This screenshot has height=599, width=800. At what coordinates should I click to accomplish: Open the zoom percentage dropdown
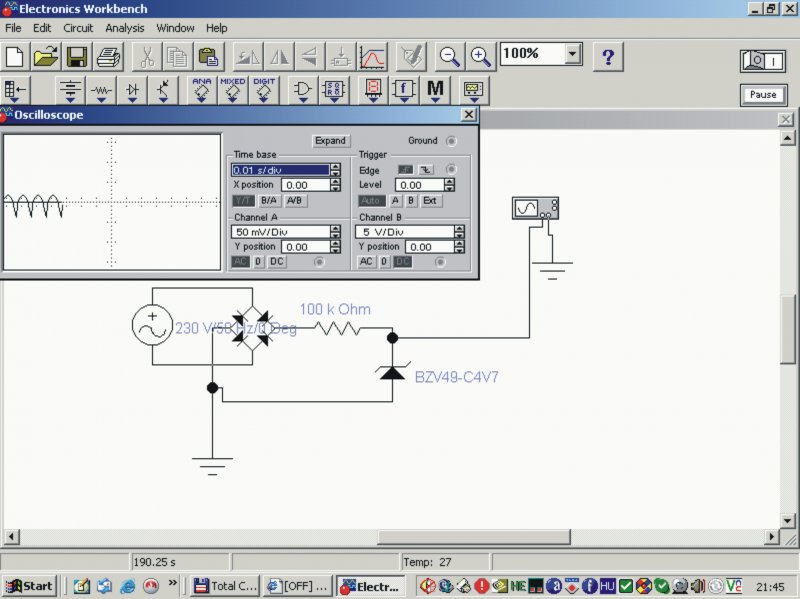573,54
